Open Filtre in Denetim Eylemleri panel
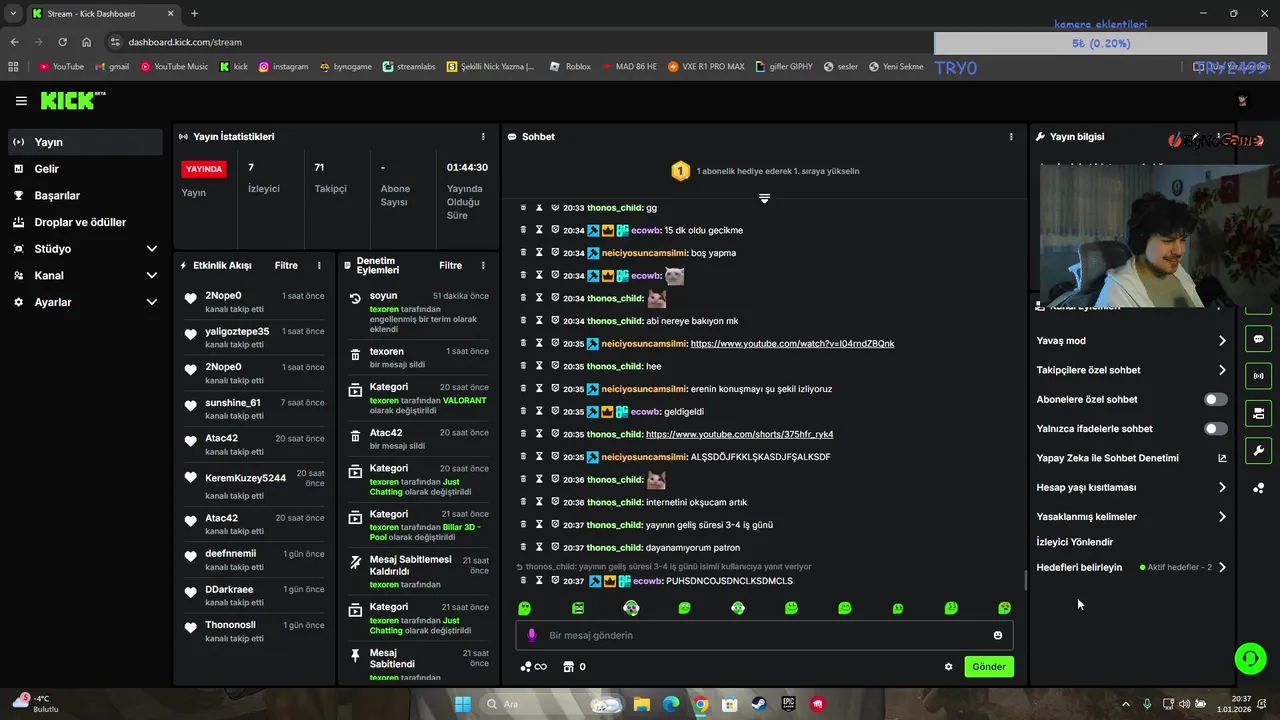1280x720 pixels. click(450, 266)
